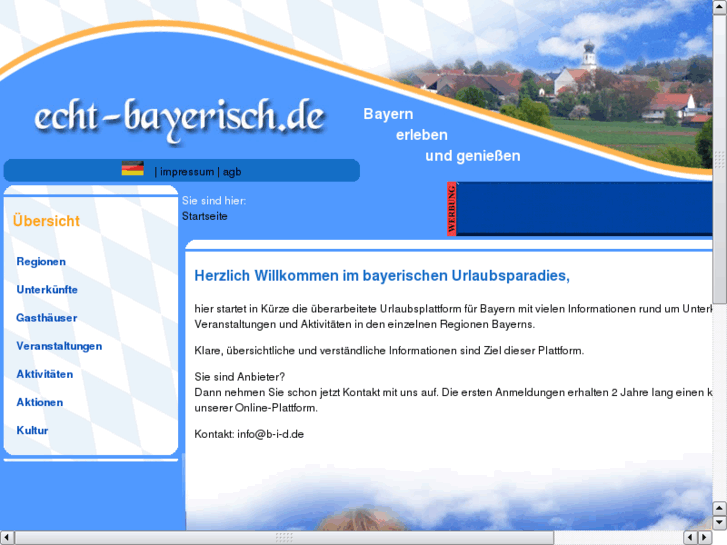
Task: Click the 'Bayern erleben und genießen' slogan
Action: (442, 135)
